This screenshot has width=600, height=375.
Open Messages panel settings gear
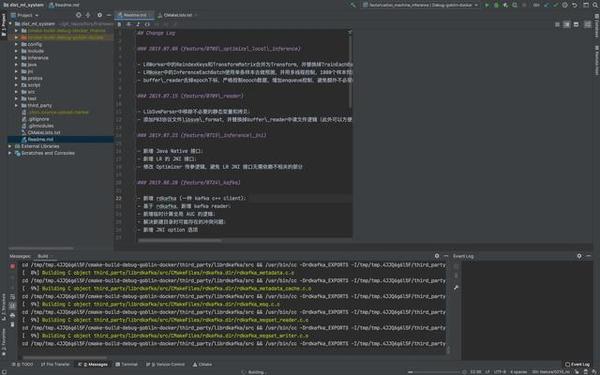[x=437, y=256]
